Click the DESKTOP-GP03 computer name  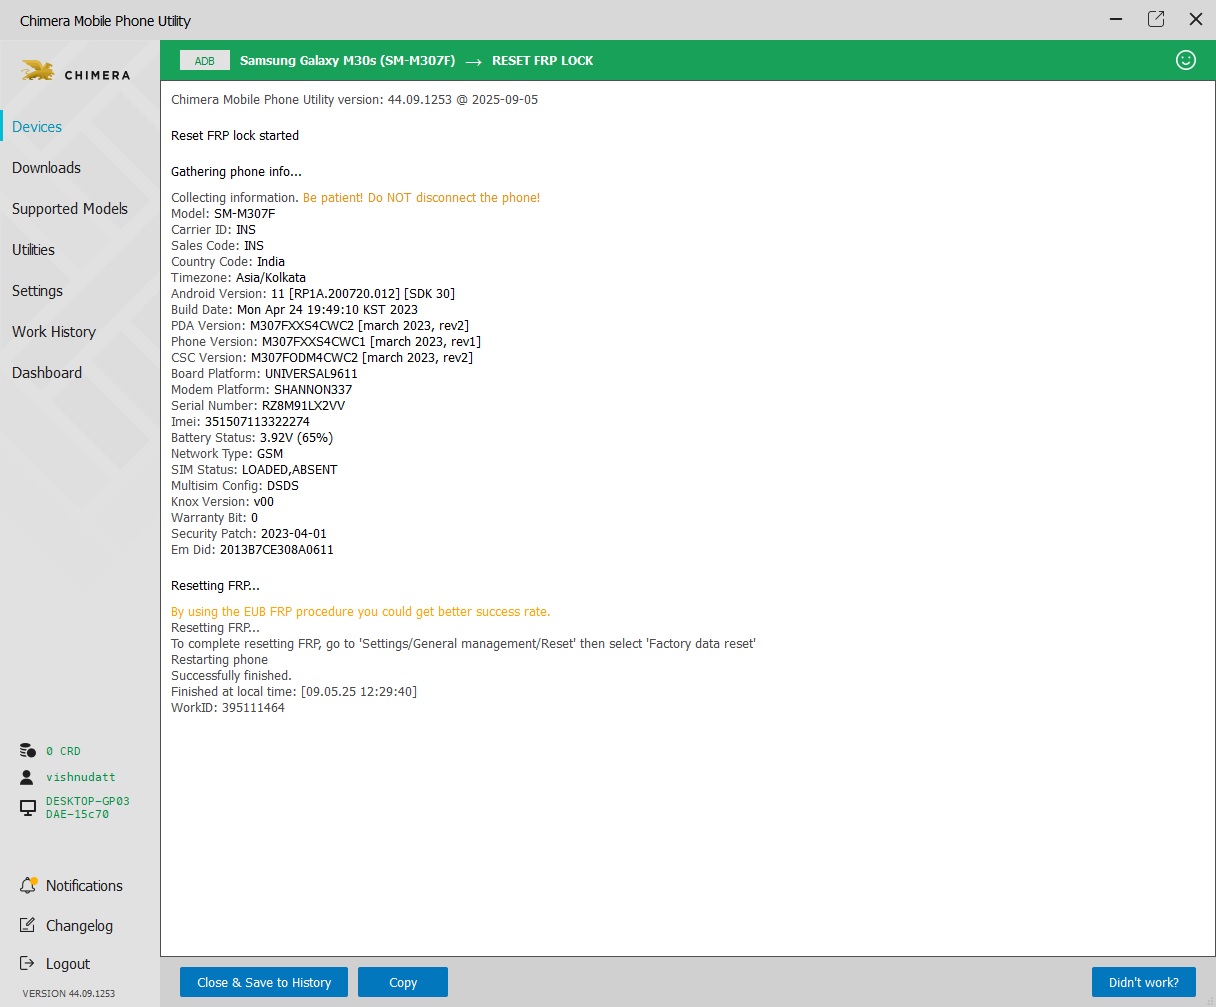click(x=88, y=808)
